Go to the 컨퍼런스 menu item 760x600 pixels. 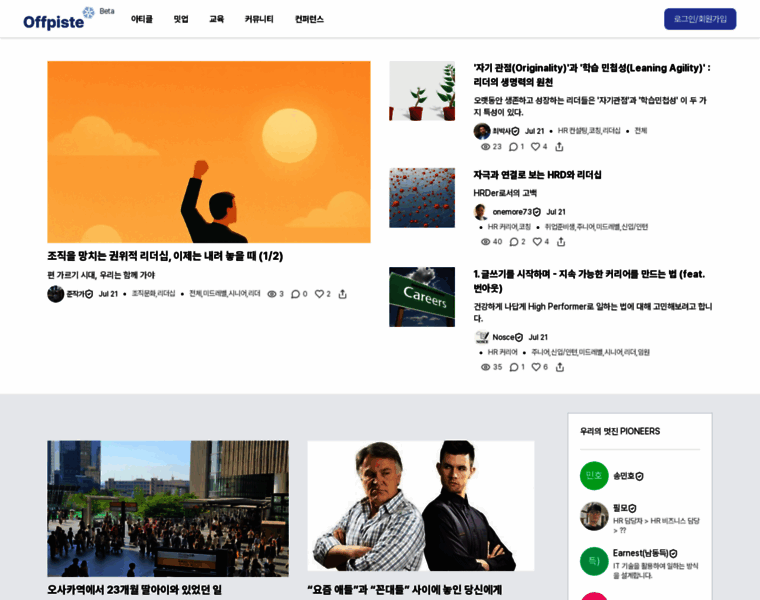coord(309,19)
